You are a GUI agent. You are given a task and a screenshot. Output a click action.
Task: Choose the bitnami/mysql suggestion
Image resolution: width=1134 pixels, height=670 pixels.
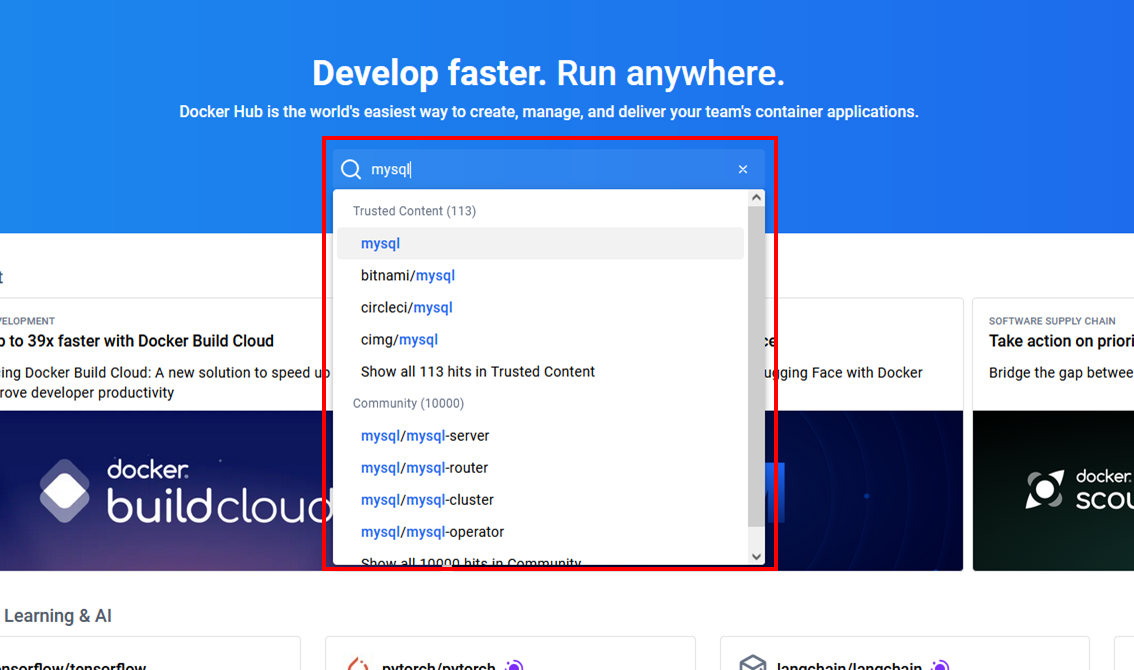[540, 276]
